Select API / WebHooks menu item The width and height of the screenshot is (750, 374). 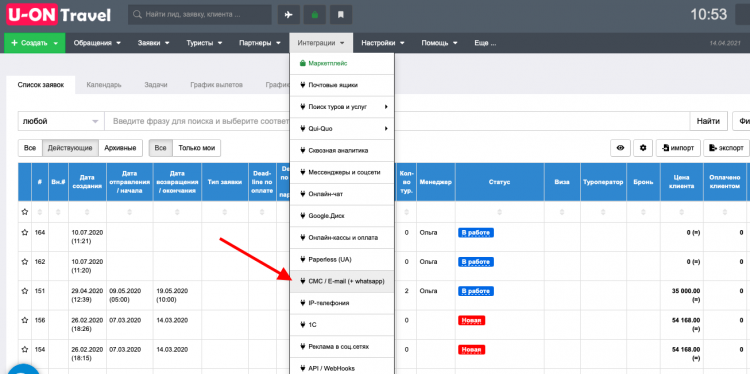click(x=342, y=367)
